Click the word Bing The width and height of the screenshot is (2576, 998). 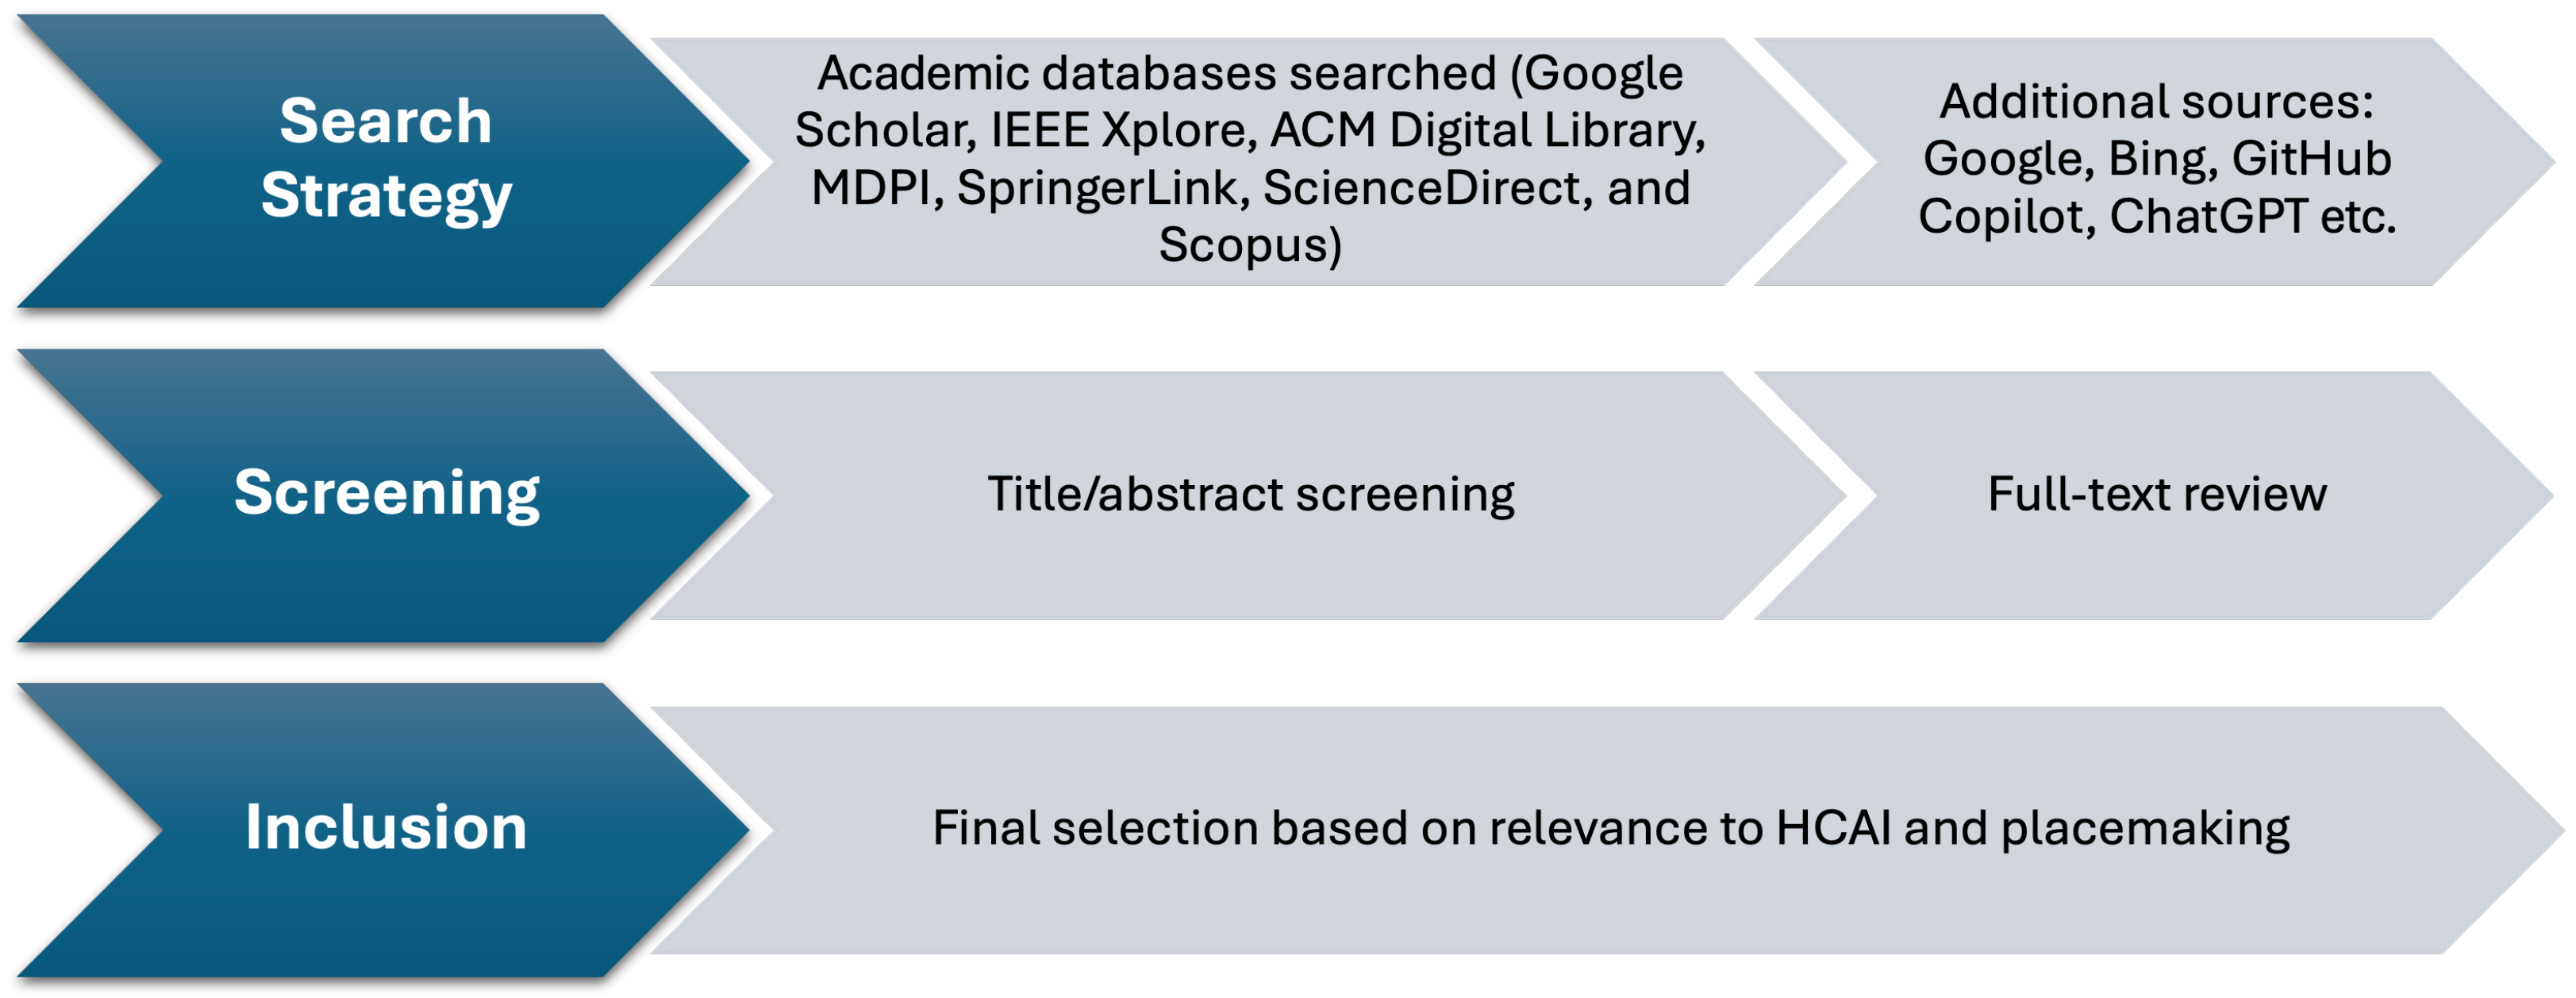(x=2160, y=159)
